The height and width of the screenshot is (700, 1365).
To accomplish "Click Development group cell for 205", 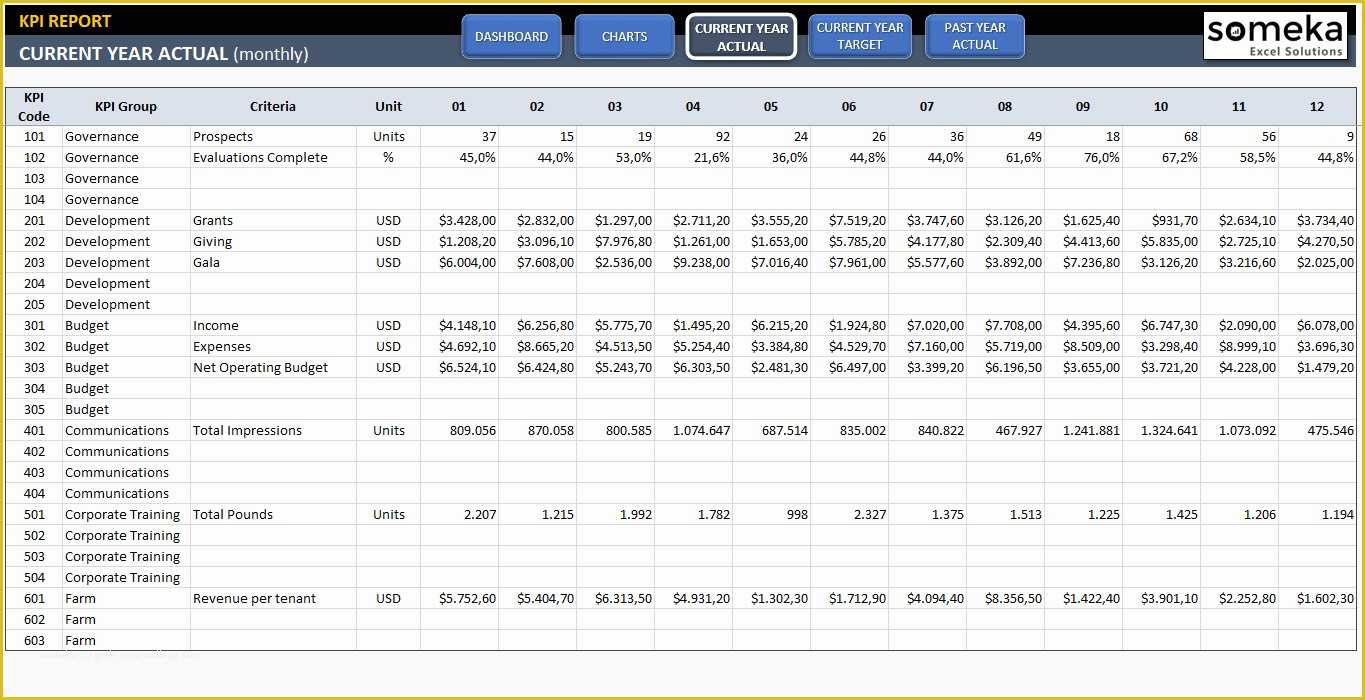I will click(126, 304).
